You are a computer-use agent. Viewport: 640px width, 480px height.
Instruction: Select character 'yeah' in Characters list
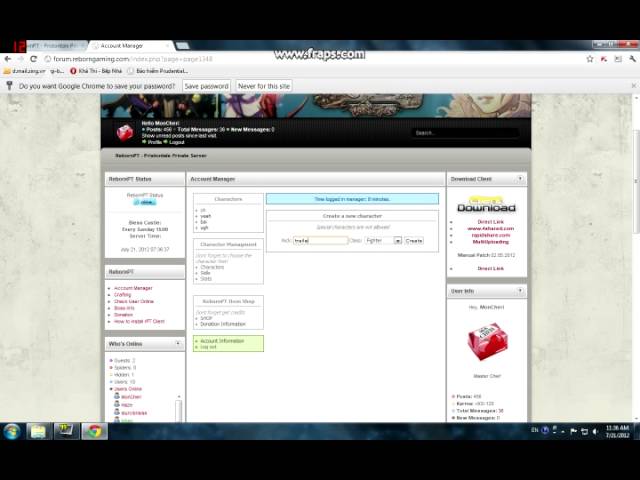coord(206,216)
